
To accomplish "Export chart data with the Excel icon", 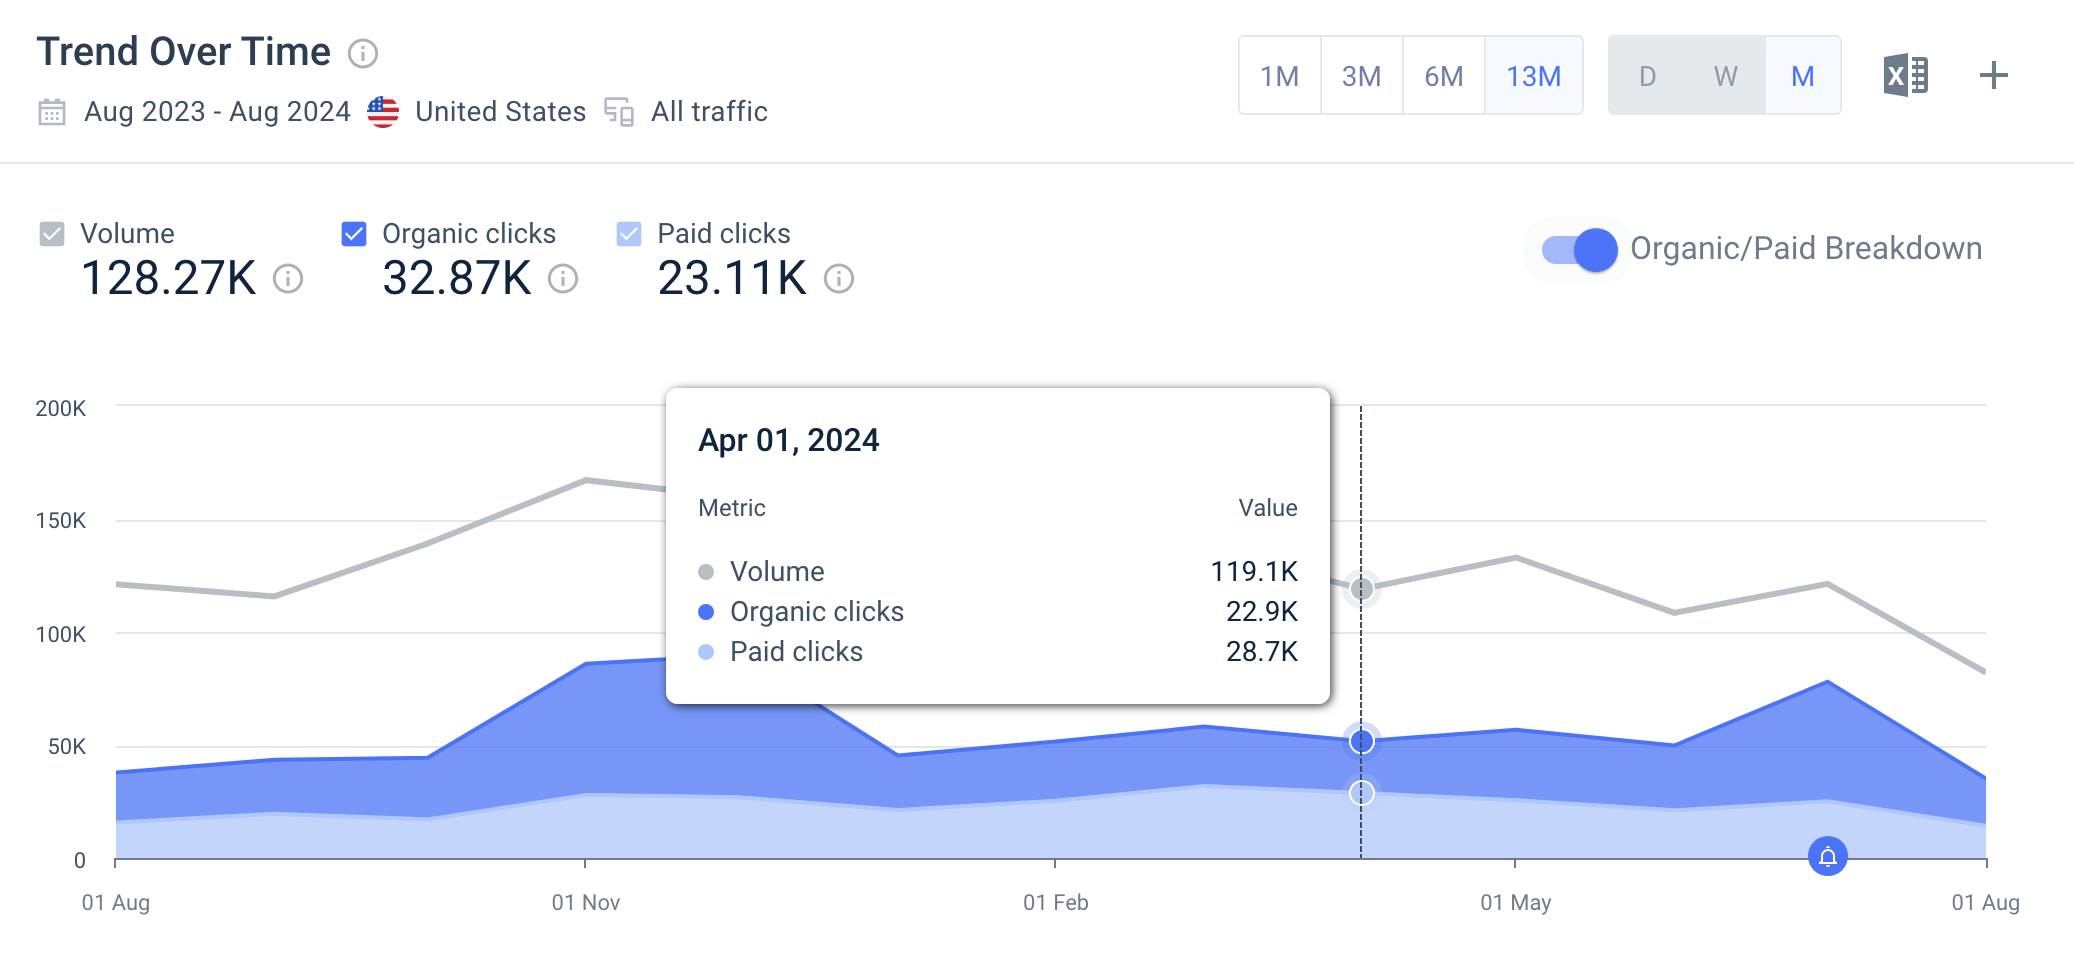I will pyautogui.click(x=1906, y=75).
